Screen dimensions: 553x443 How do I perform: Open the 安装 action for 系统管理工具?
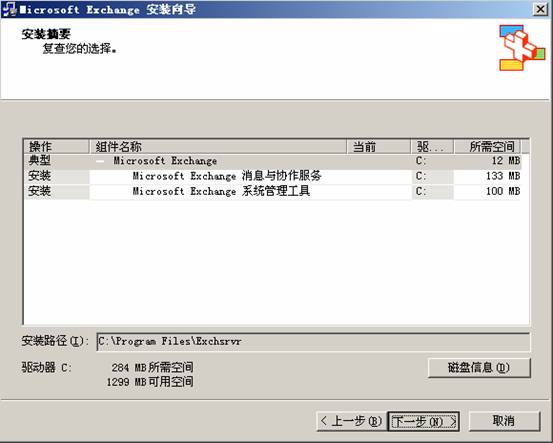point(56,192)
